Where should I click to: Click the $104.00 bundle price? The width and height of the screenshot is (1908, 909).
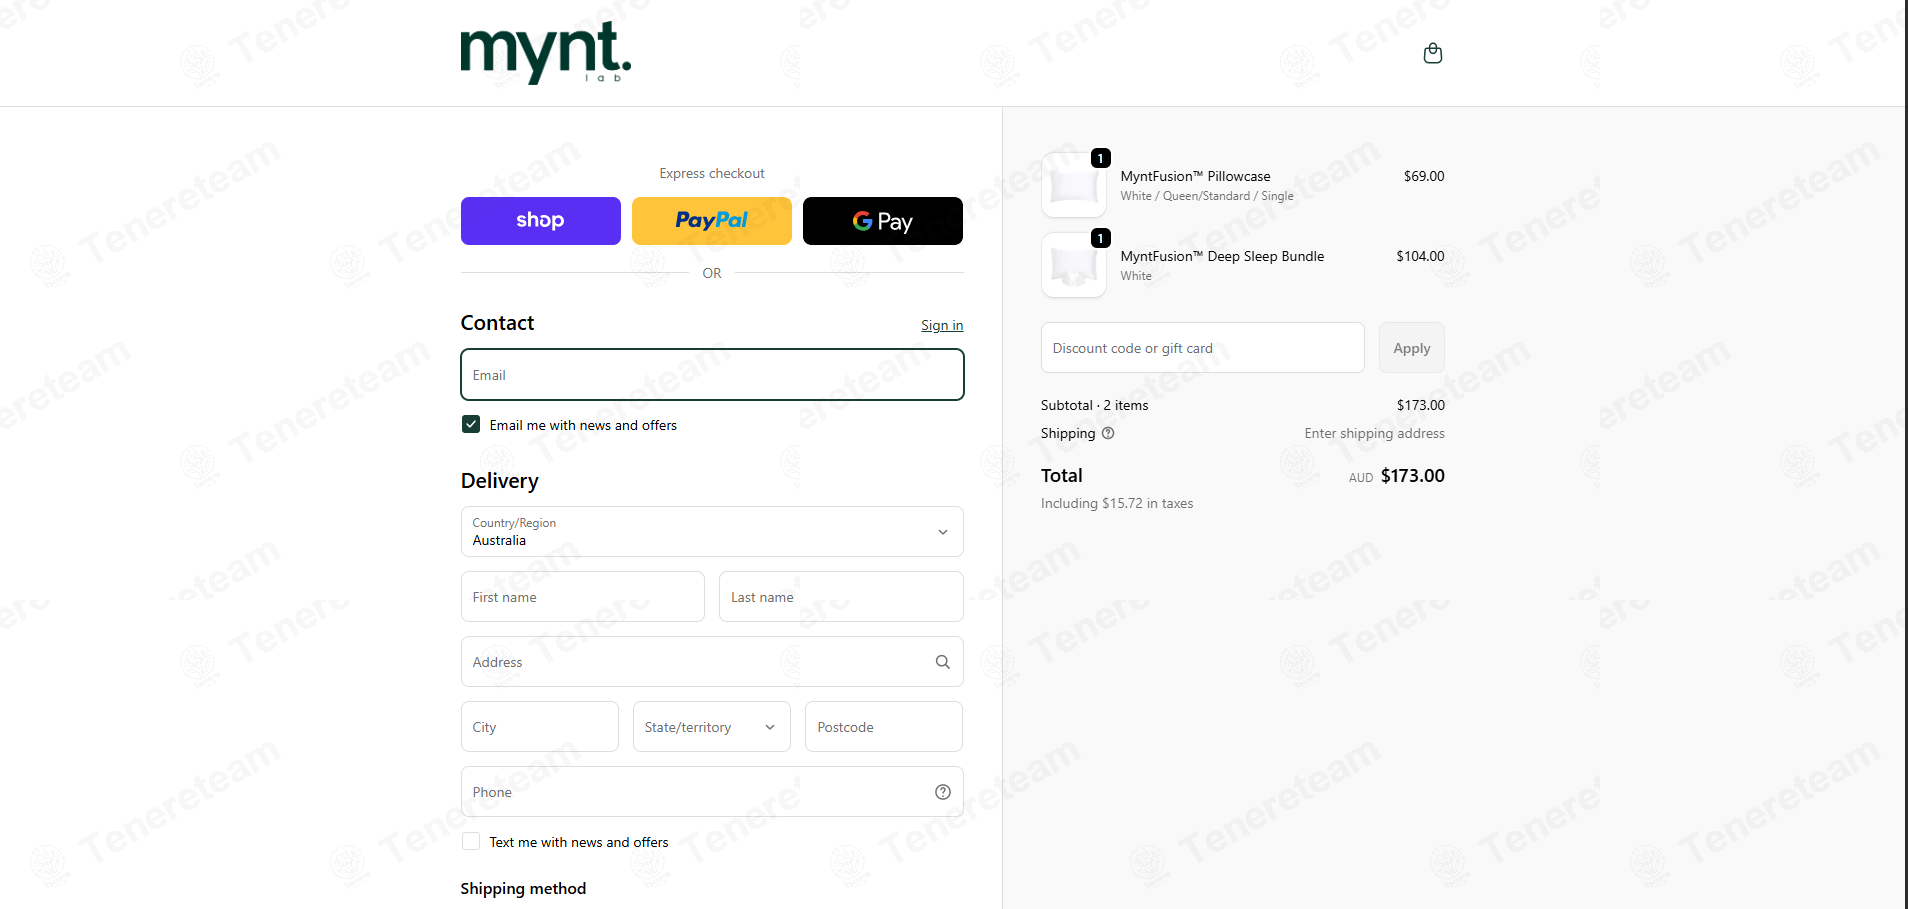[1420, 256]
